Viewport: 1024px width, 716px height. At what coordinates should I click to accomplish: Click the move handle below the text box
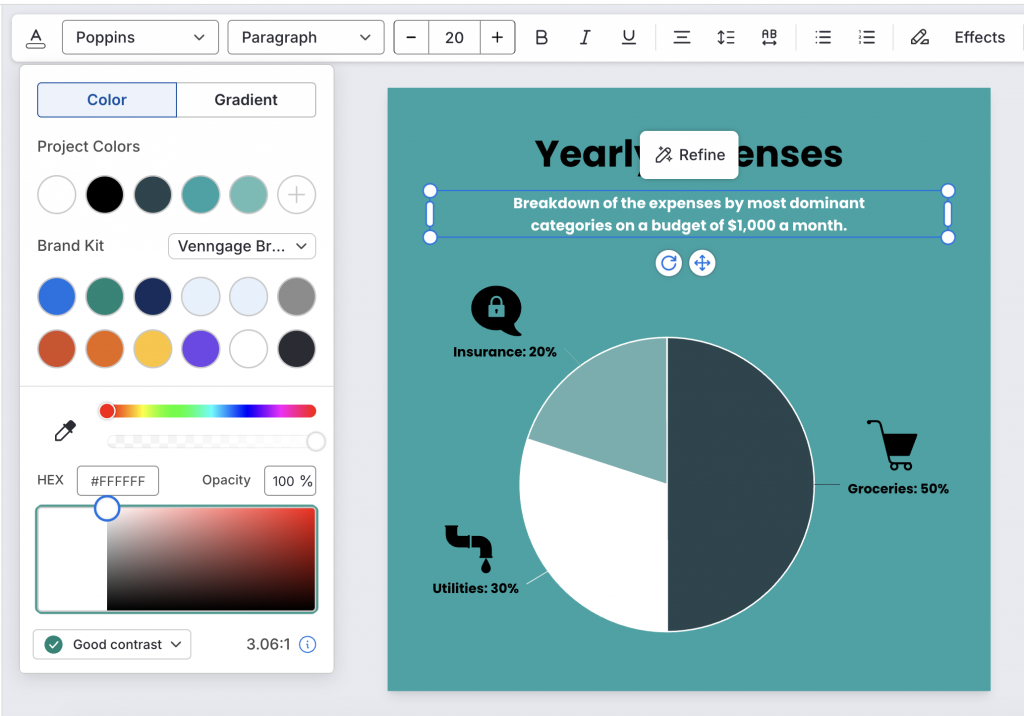(x=702, y=263)
